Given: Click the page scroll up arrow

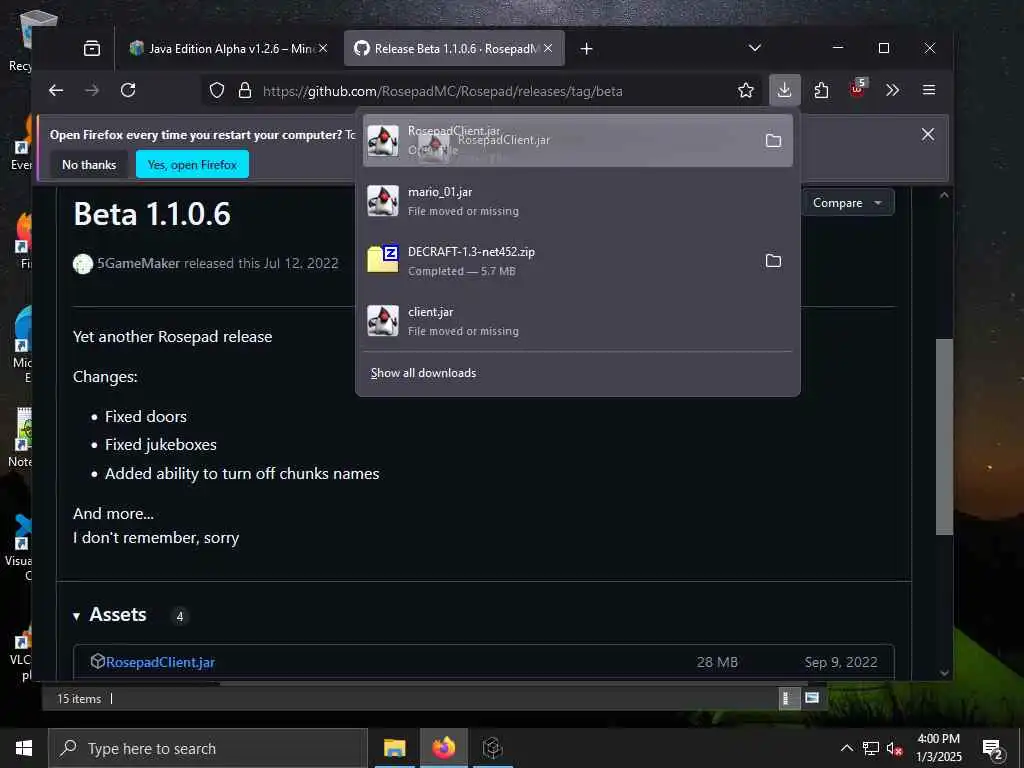Looking at the screenshot, I should pos(944,195).
